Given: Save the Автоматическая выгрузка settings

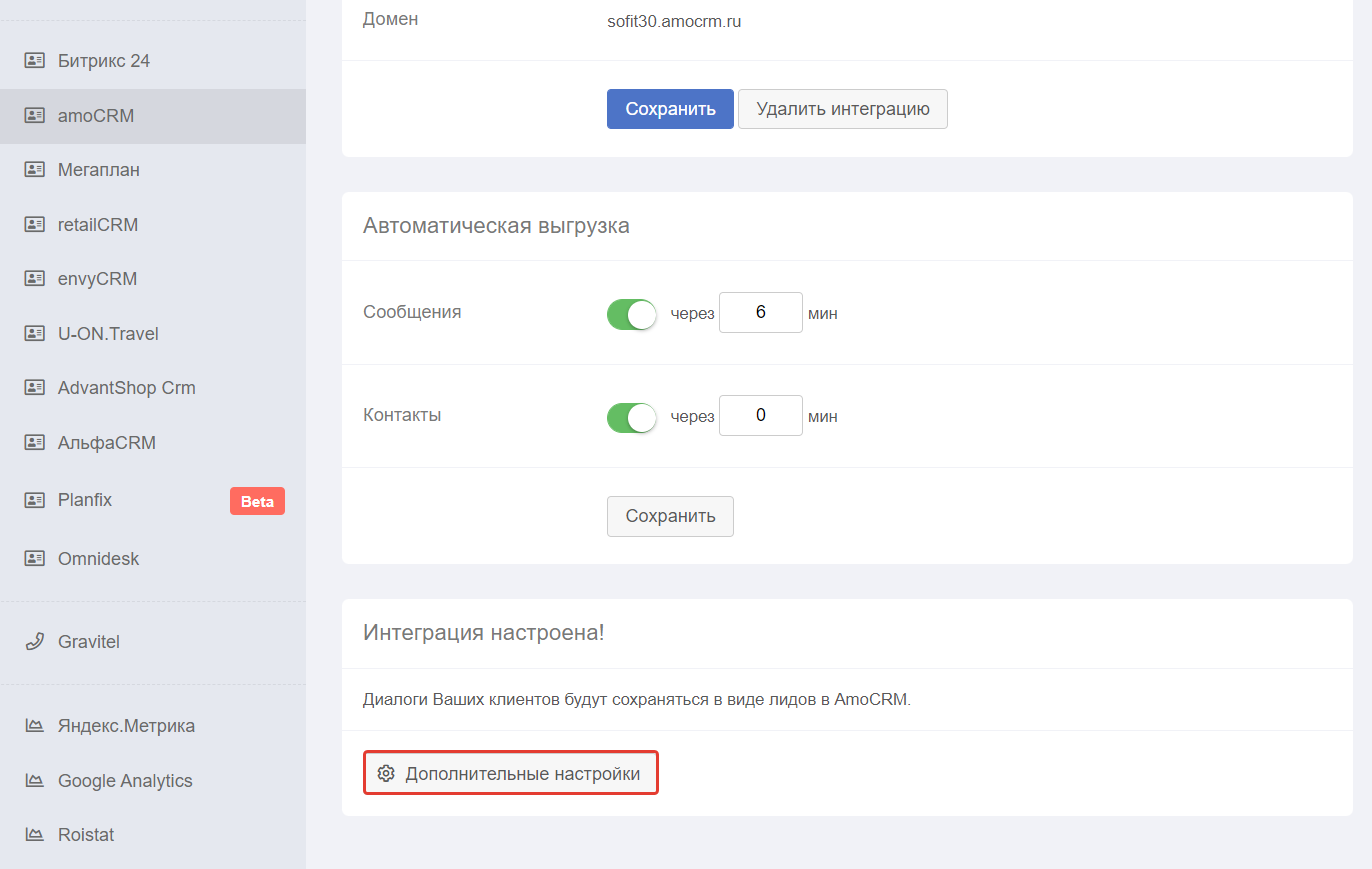Looking at the screenshot, I should [670, 516].
